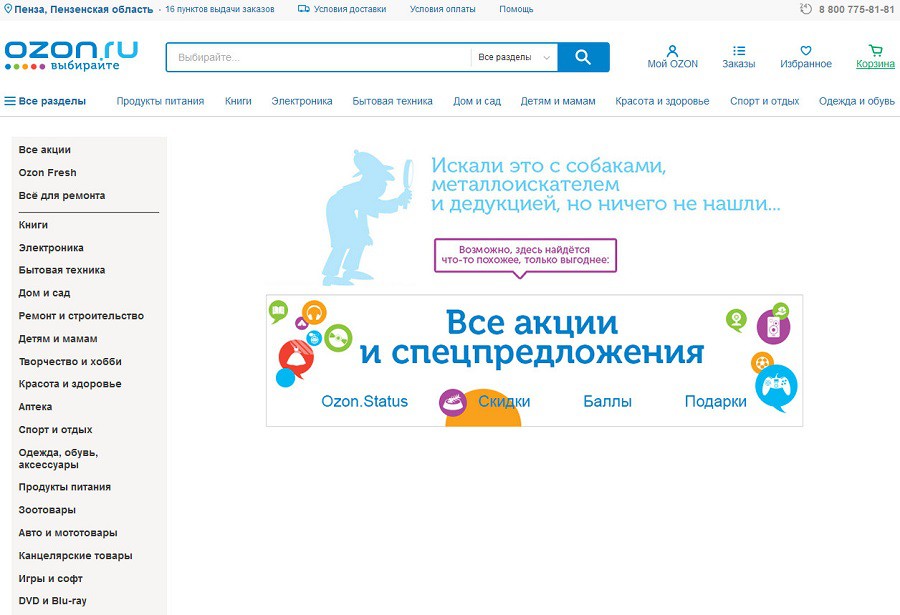Open Избранное heart icon
900x615 pixels.
(x=806, y=51)
